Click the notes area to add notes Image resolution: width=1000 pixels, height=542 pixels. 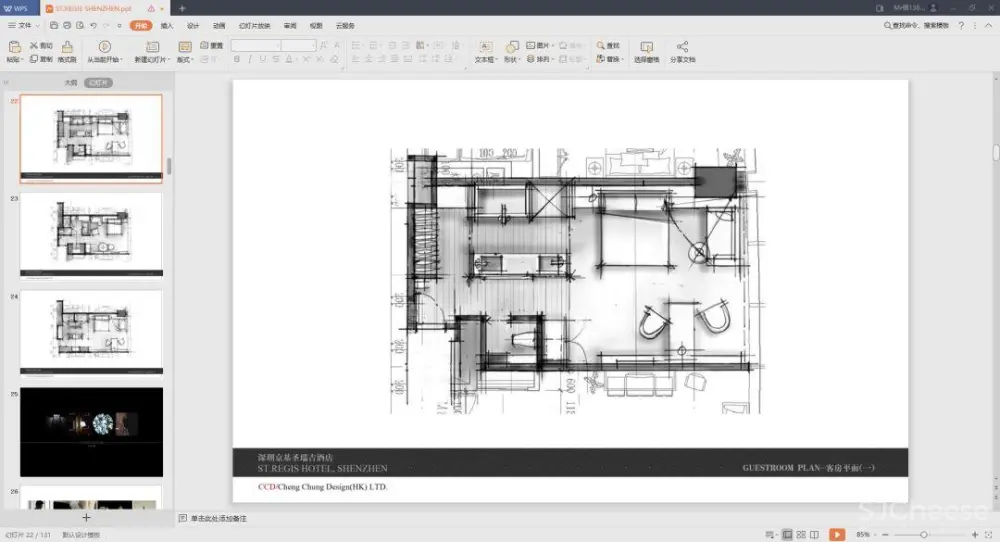tap(220, 518)
